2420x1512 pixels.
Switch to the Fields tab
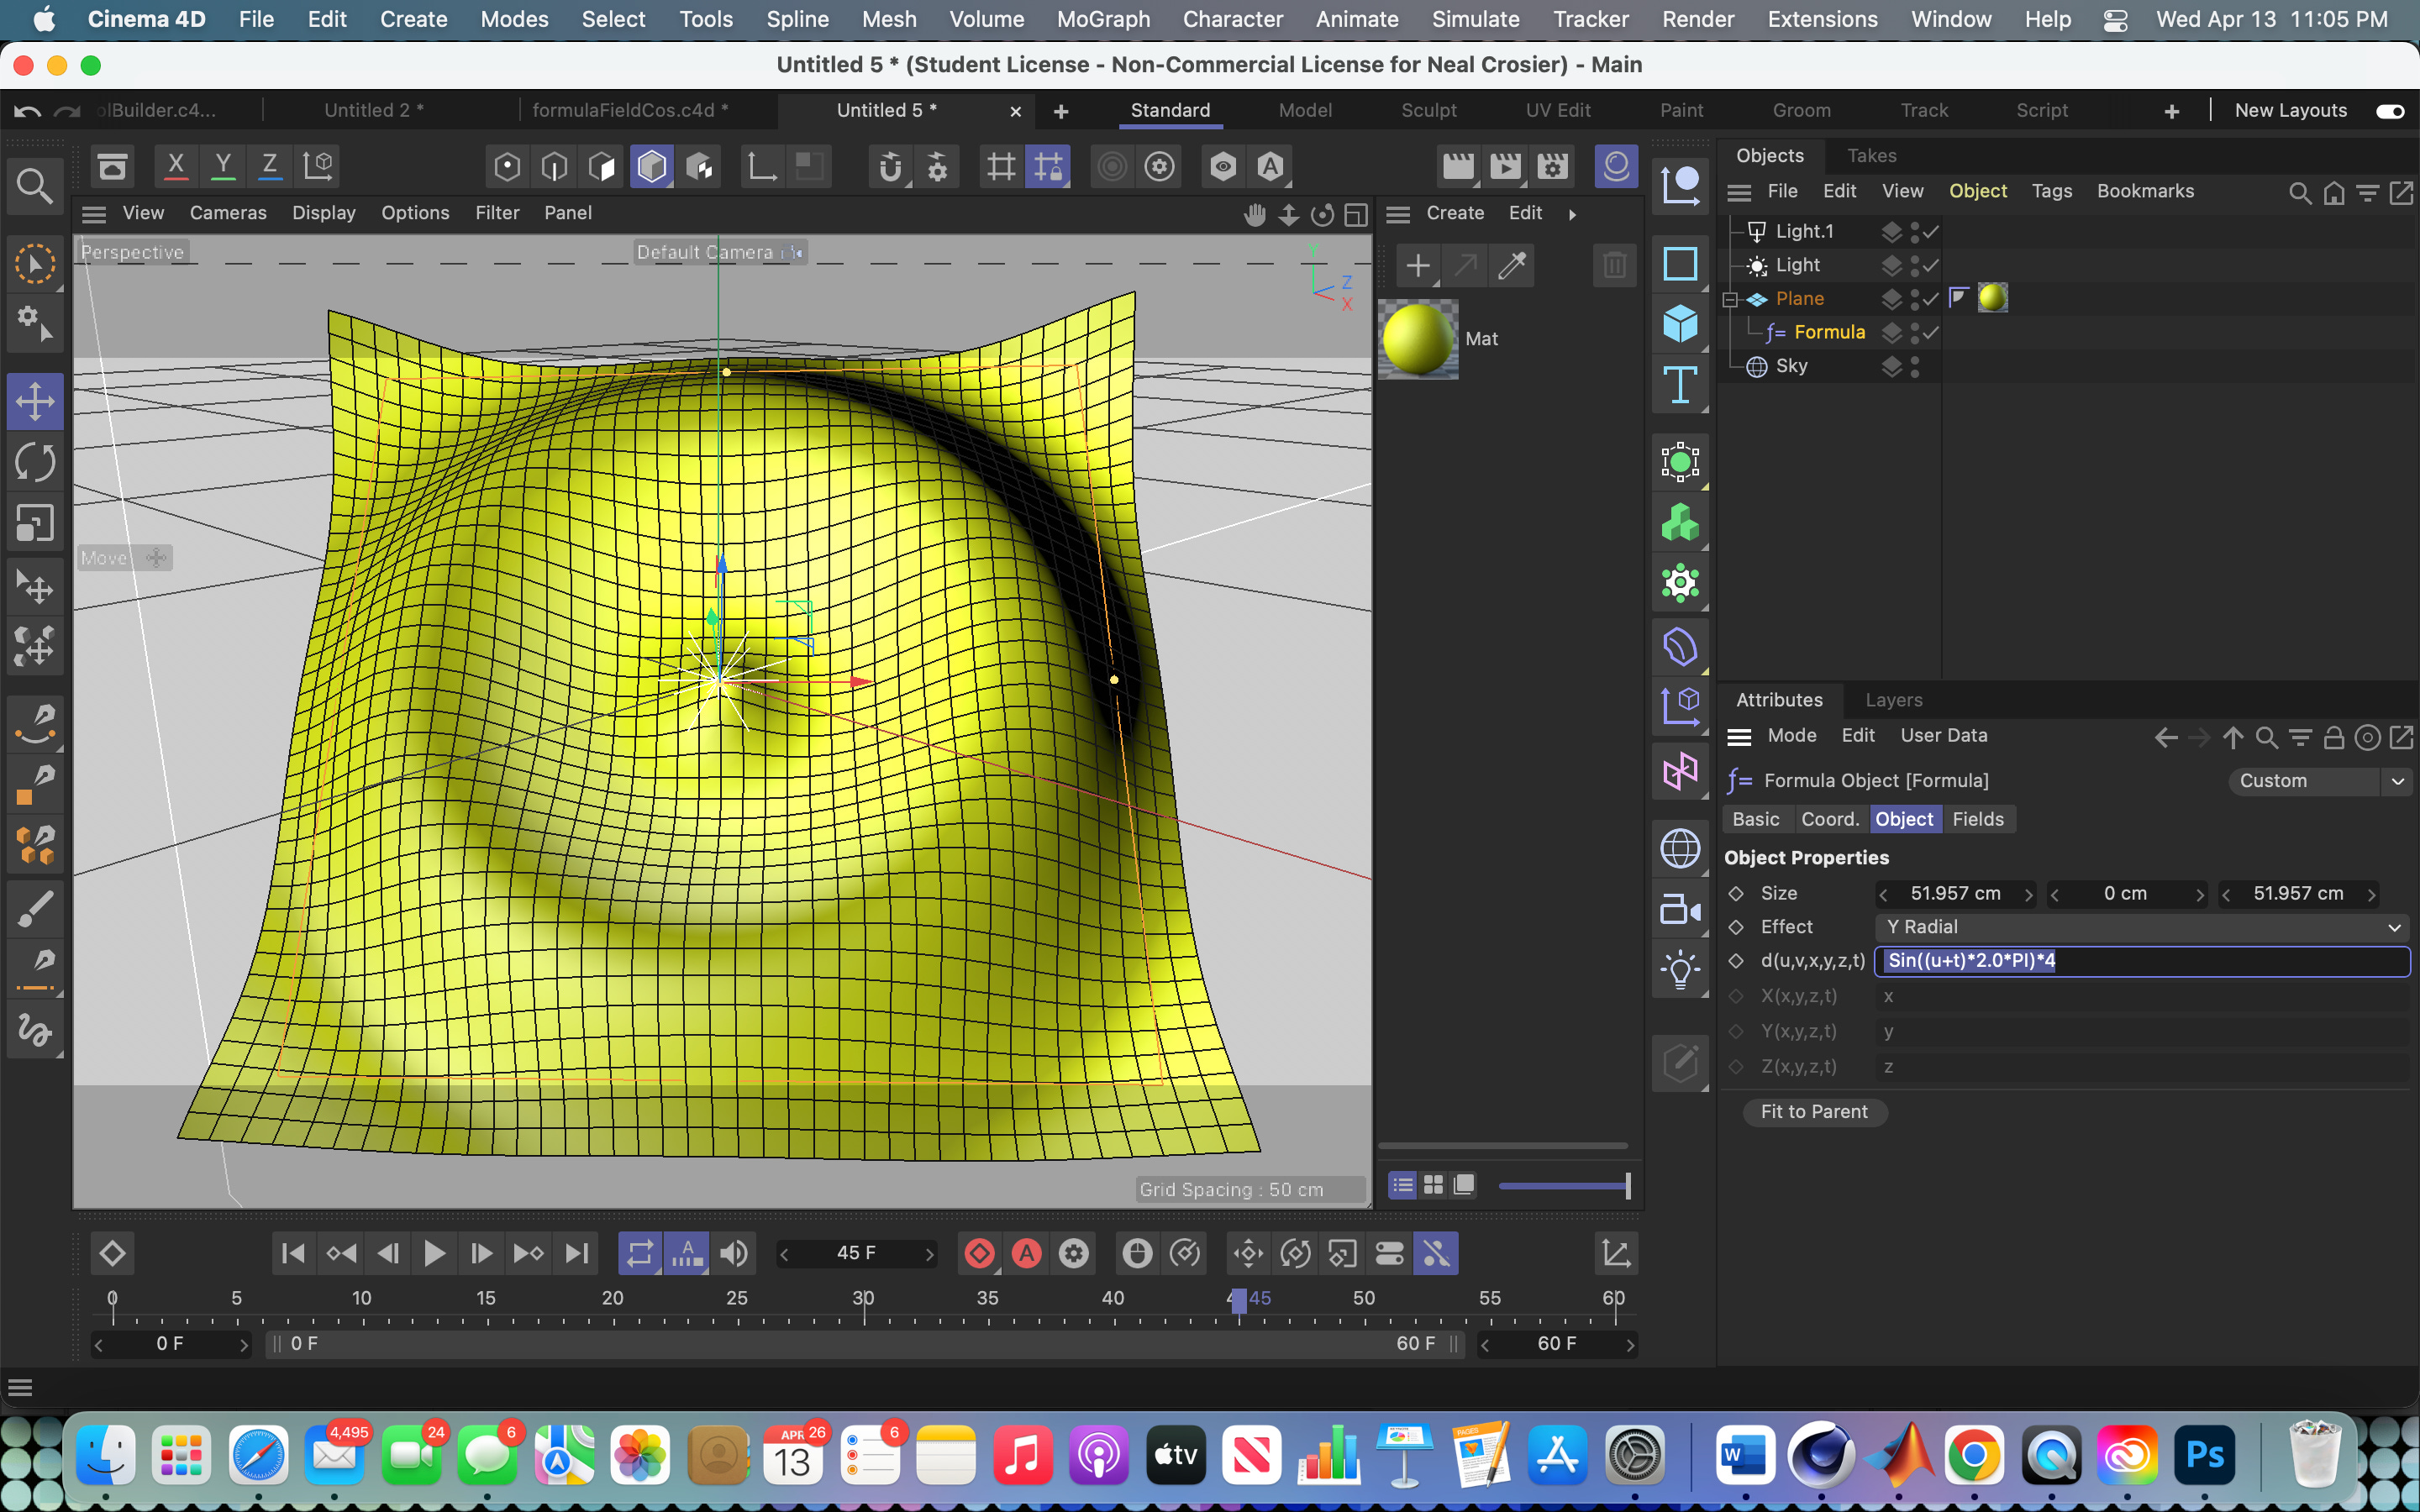1977,819
